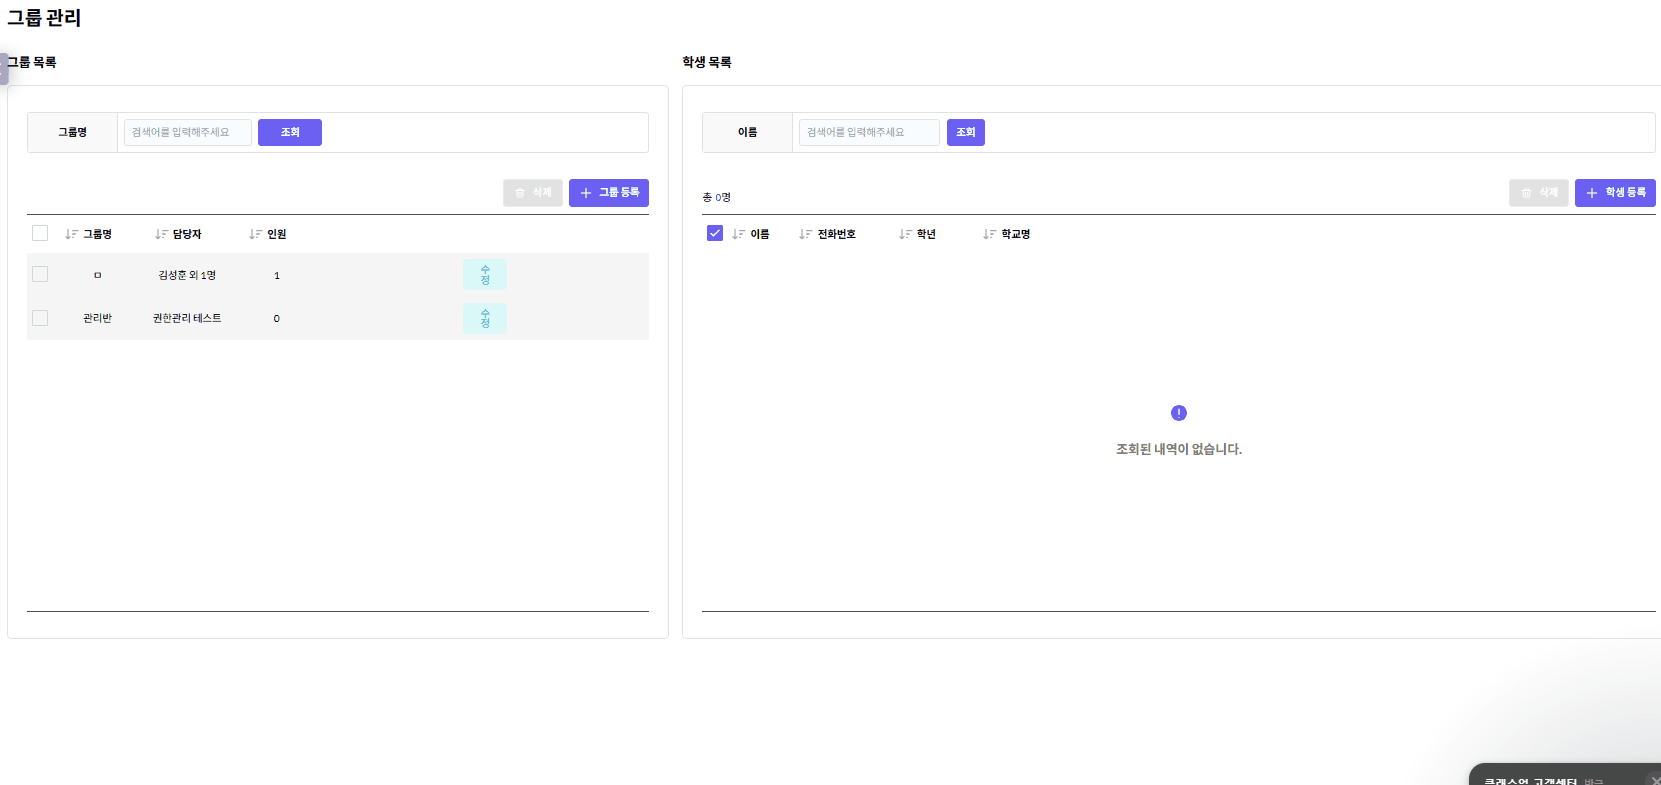Click the info icon above the empty-results message
Image resolution: width=1661 pixels, height=785 pixels.
(1179, 413)
